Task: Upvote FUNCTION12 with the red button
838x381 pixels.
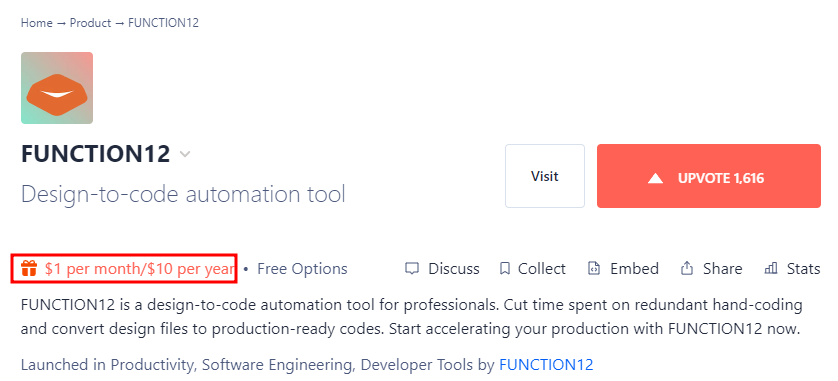Action: (x=709, y=176)
